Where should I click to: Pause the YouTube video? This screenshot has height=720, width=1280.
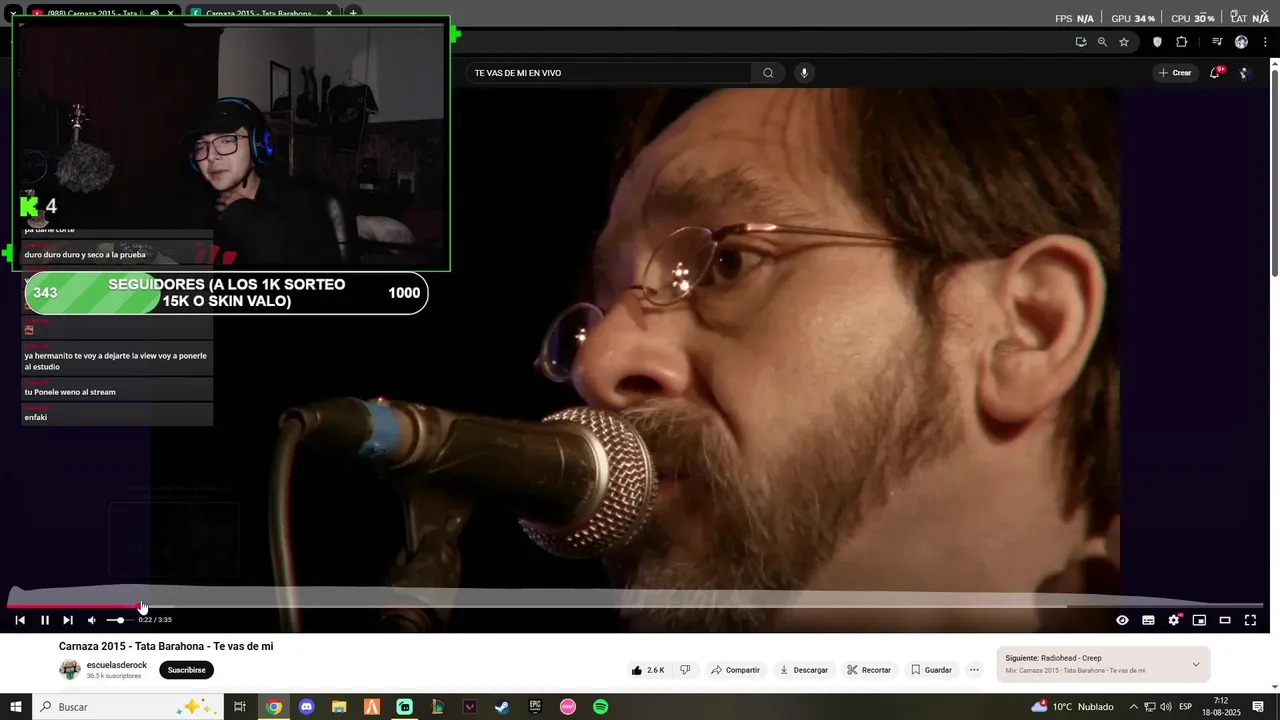pyautogui.click(x=45, y=620)
